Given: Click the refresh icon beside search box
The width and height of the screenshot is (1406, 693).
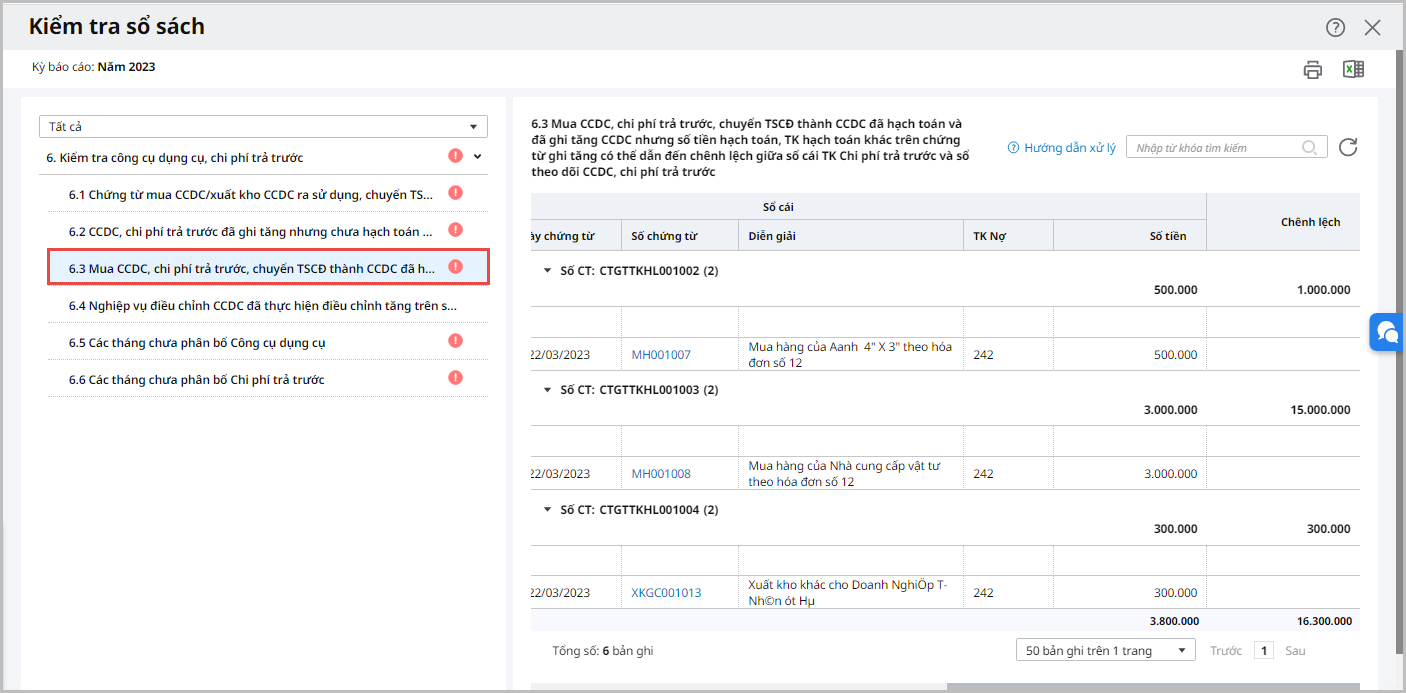Looking at the screenshot, I should (1348, 148).
